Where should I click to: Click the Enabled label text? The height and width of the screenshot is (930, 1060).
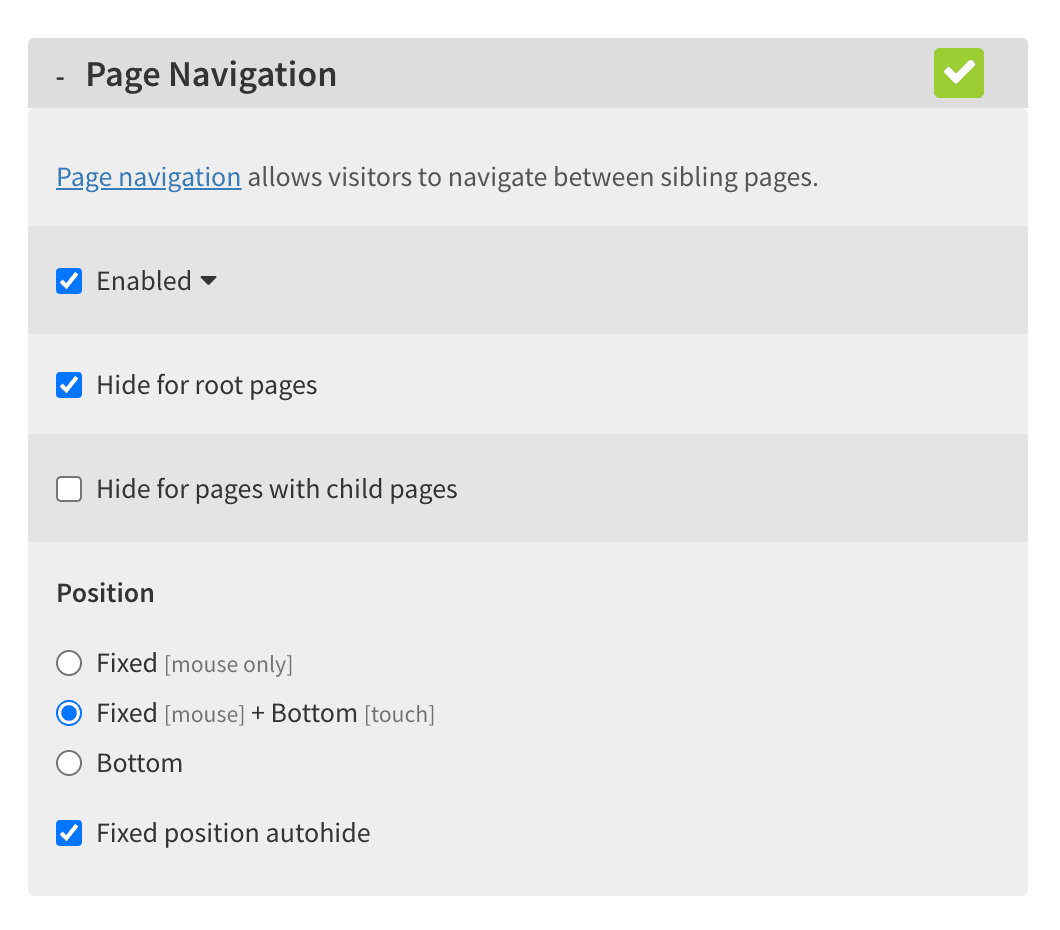[144, 281]
